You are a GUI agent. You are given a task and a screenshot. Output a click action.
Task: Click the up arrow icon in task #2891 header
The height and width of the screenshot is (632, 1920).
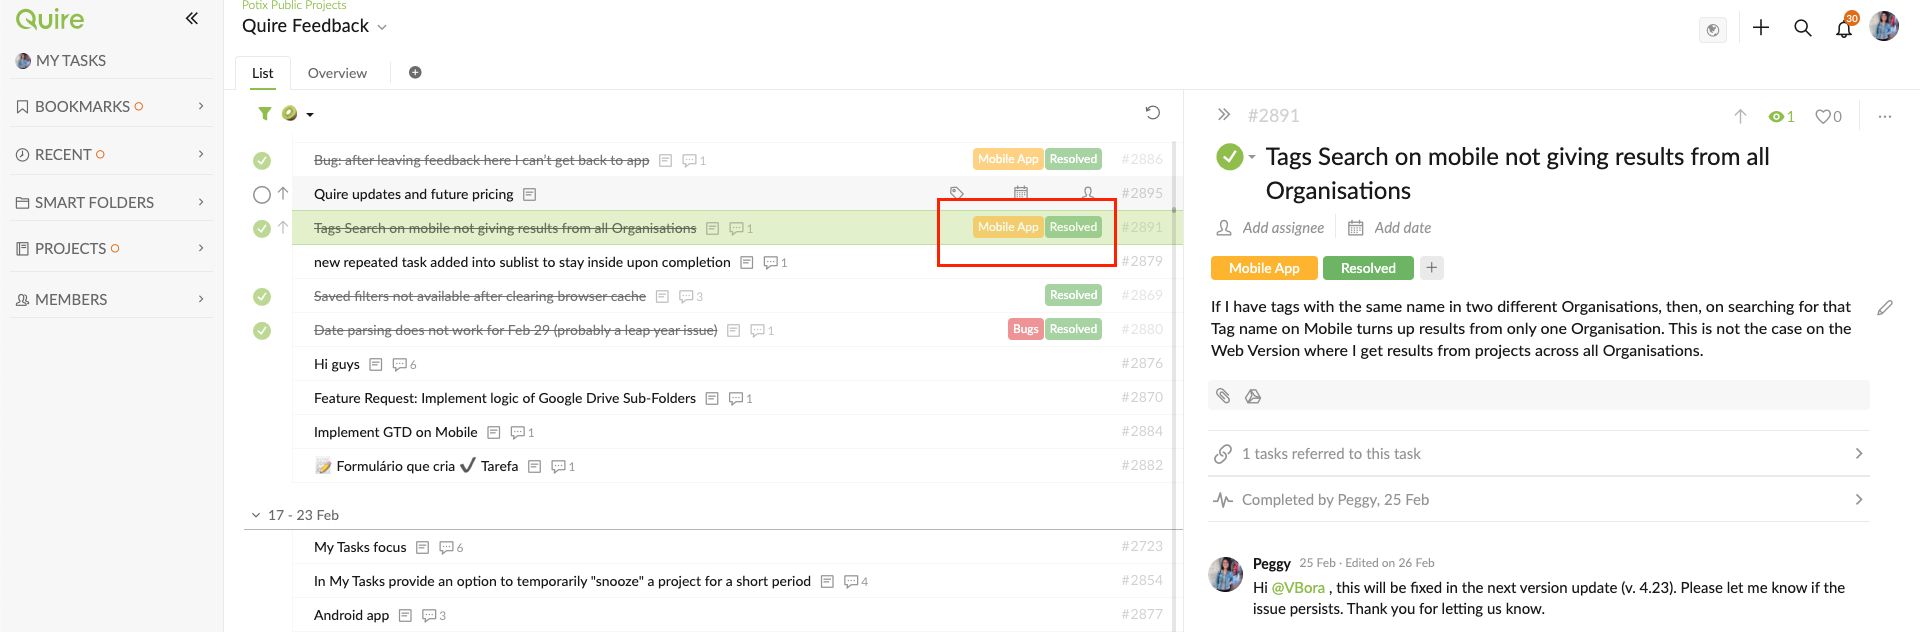click(1740, 116)
